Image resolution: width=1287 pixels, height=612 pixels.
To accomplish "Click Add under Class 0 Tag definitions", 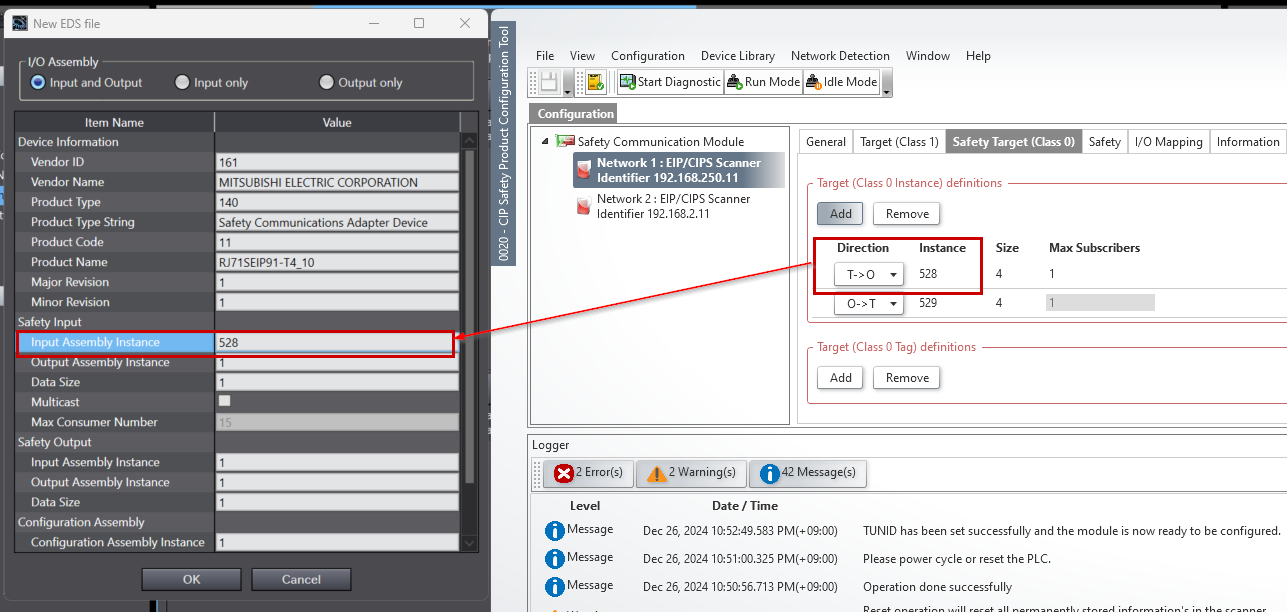I will pos(841,378).
